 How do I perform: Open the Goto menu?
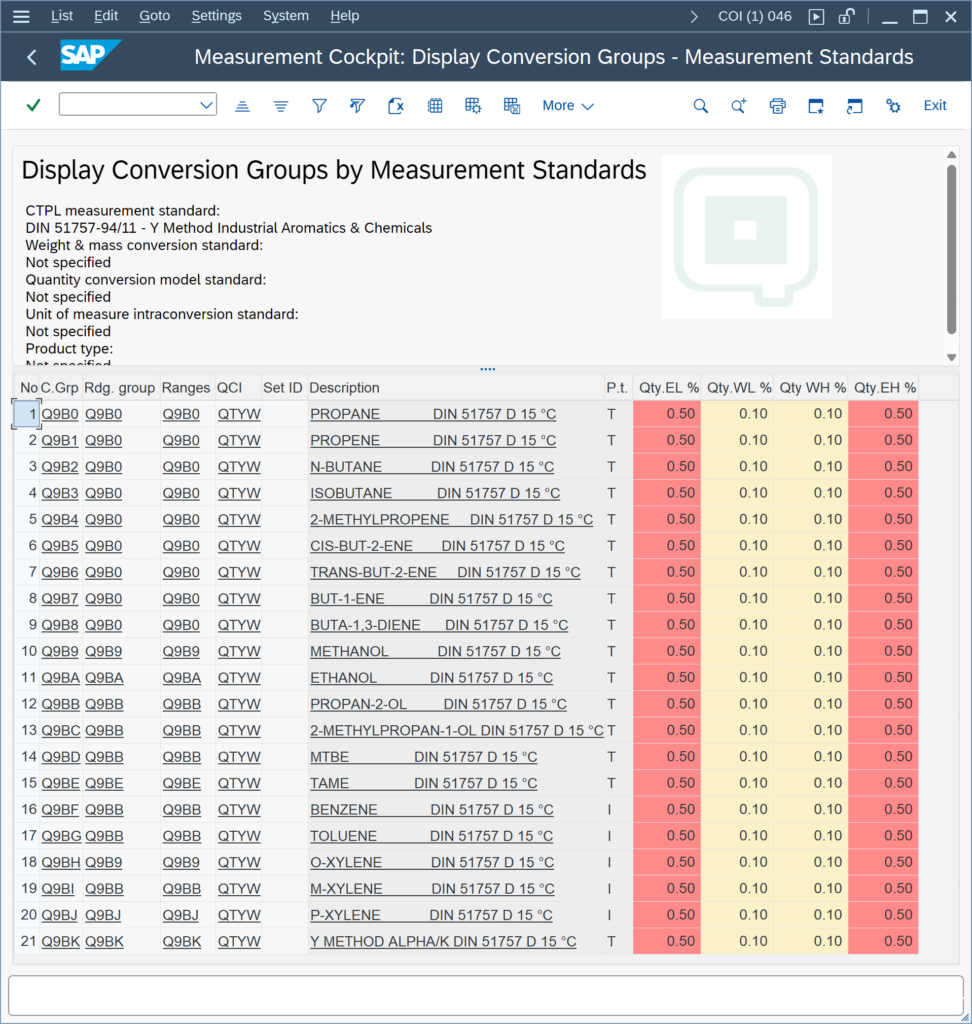[x=154, y=16]
